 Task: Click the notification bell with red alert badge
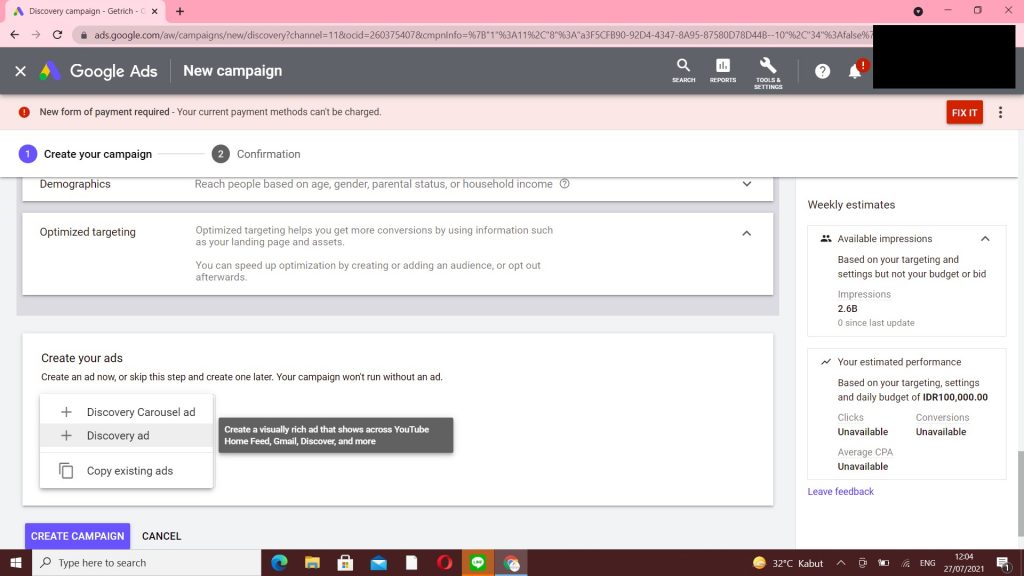[x=855, y=71]
